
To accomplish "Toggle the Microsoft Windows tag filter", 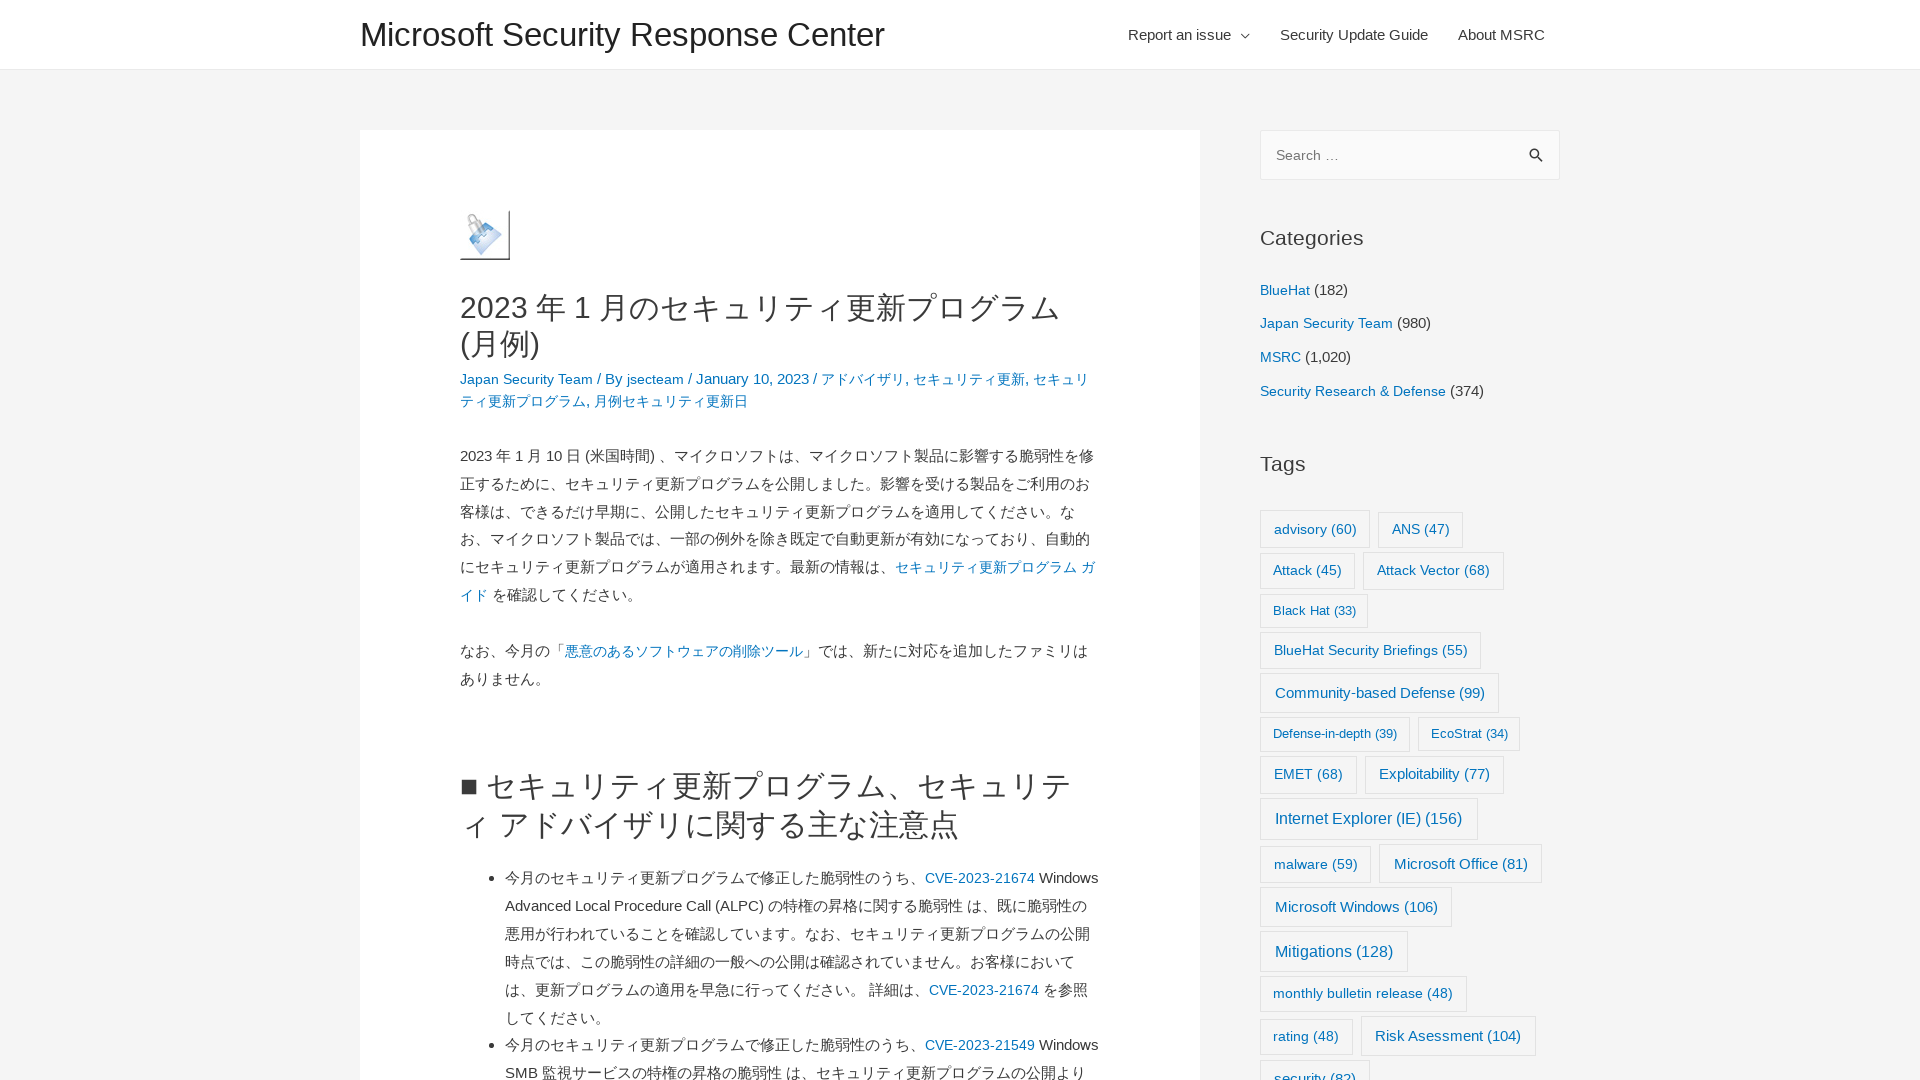I will (1356, 907).
